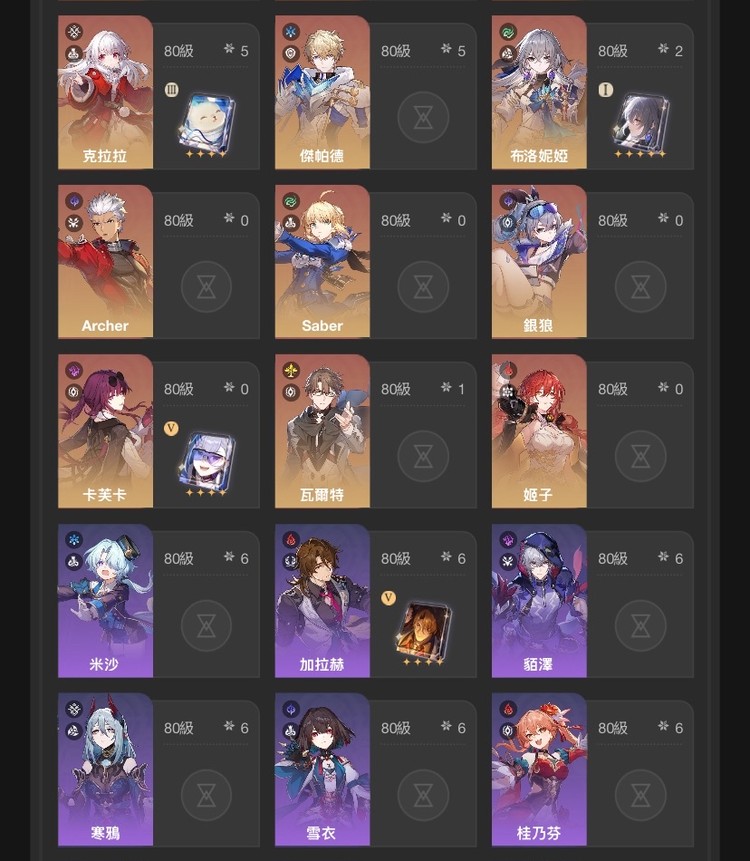Select Kafka's light cone card icon
750x861 pixels.
206,460
